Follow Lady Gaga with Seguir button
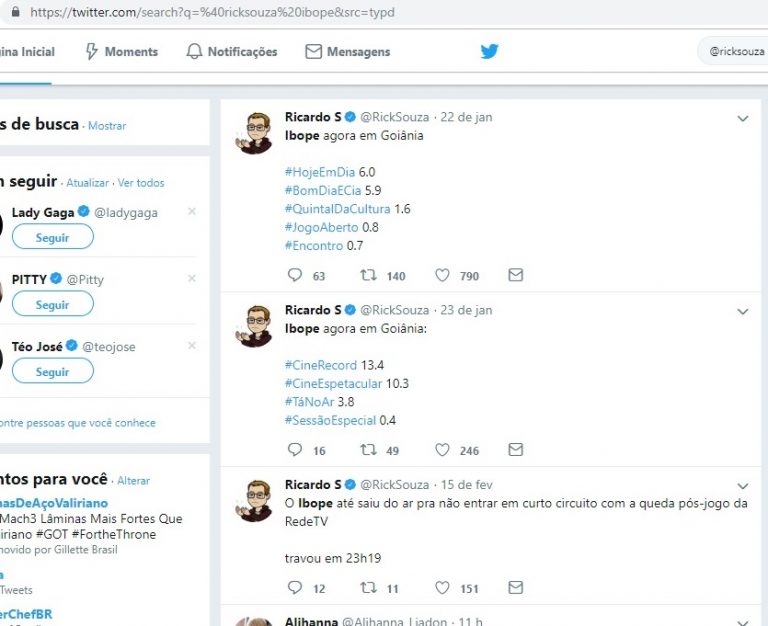The width and height of the screenshot is (768, 626). [53, 237]
